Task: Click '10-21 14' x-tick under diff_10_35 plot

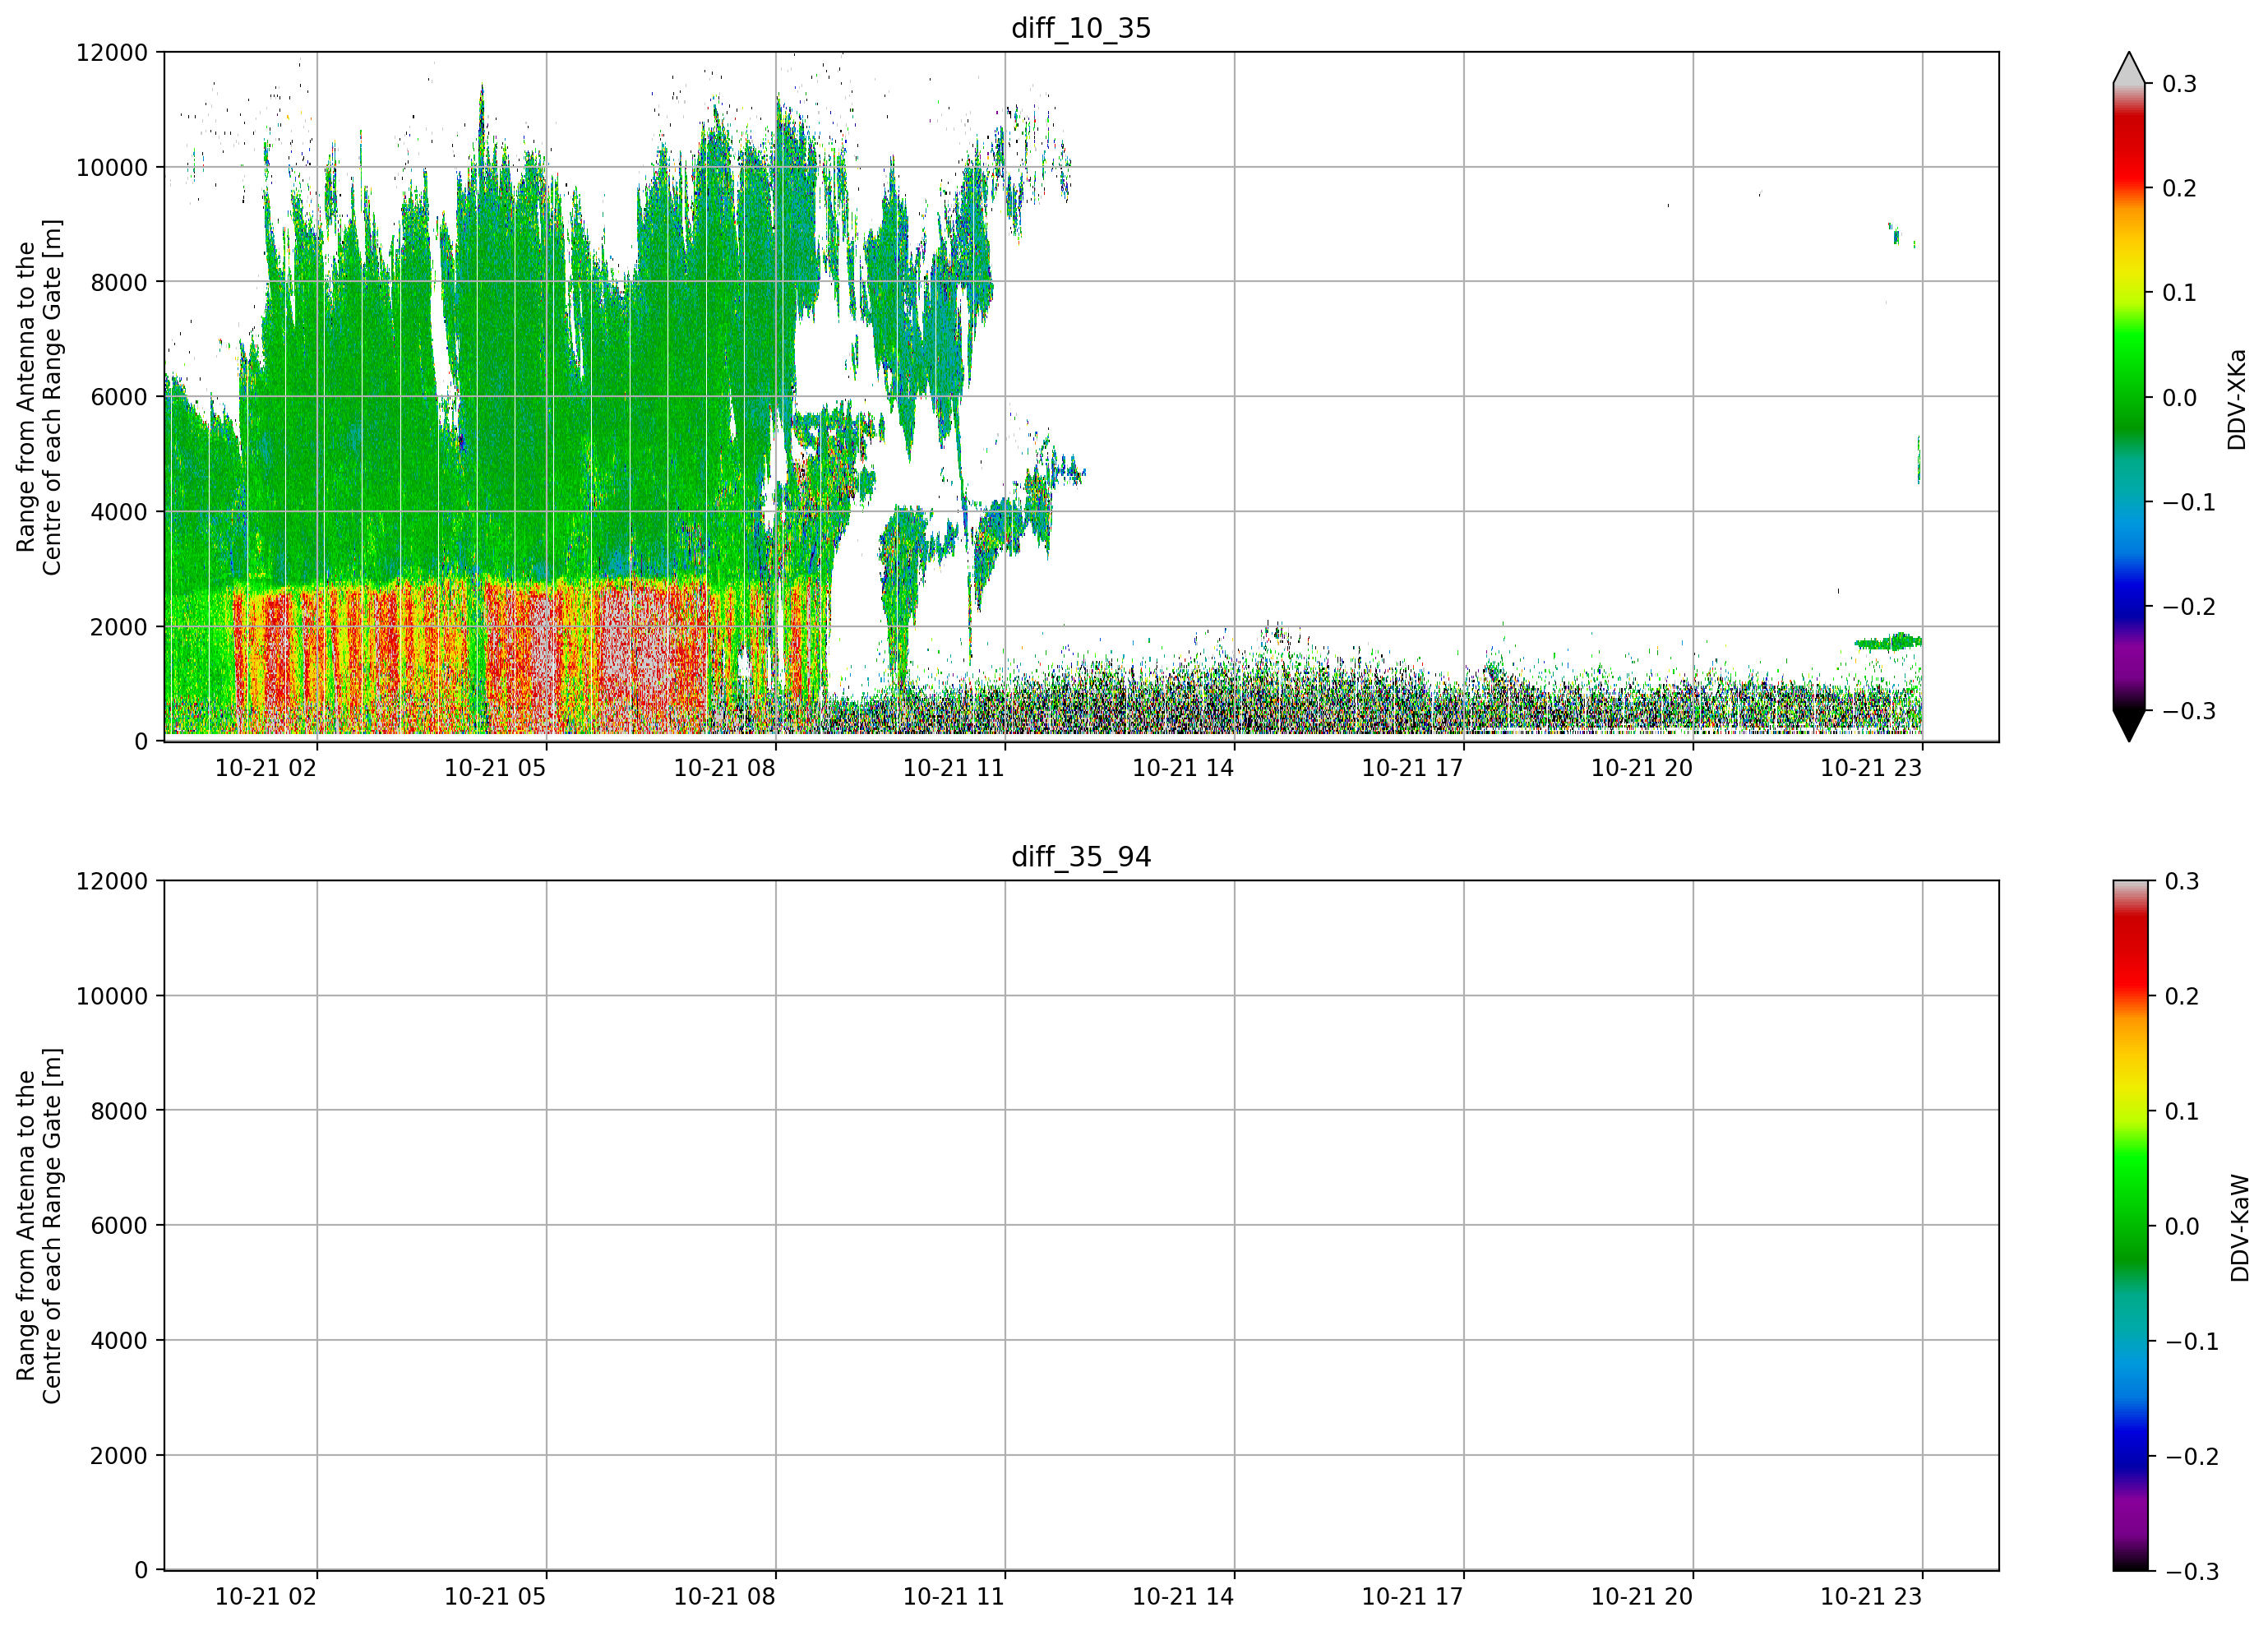Action: (1183, 768)
